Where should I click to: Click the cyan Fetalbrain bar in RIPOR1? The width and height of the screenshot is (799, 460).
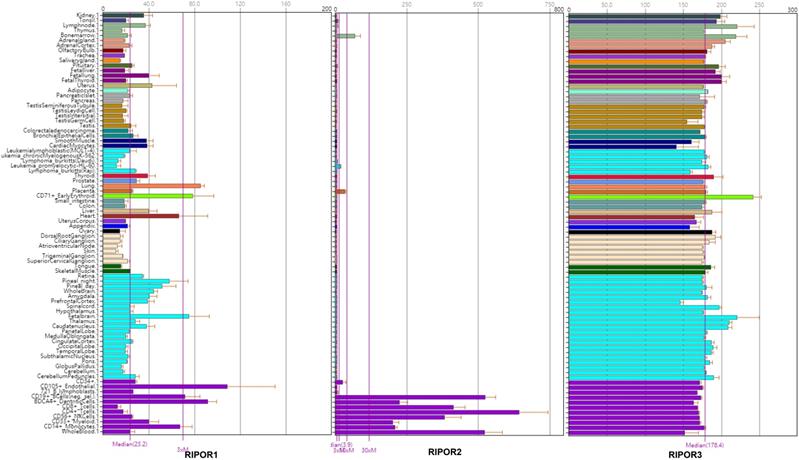pyautogui.click(x=146, y=316)
